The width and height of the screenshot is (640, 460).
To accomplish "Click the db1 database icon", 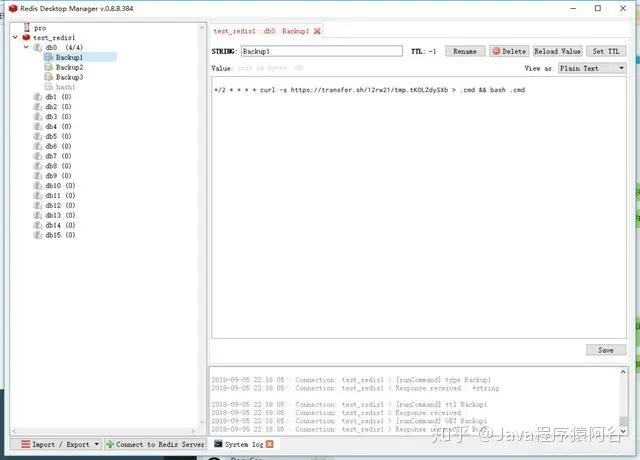I will click(38, 97).
